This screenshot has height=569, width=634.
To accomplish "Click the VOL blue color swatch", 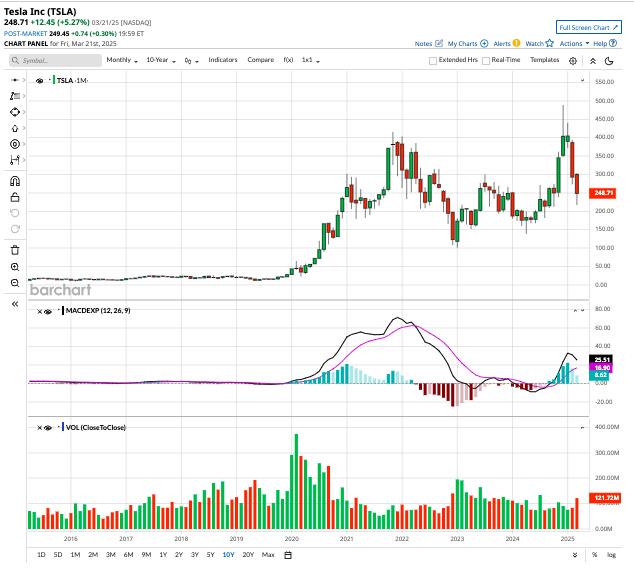I will click(63, 427).
